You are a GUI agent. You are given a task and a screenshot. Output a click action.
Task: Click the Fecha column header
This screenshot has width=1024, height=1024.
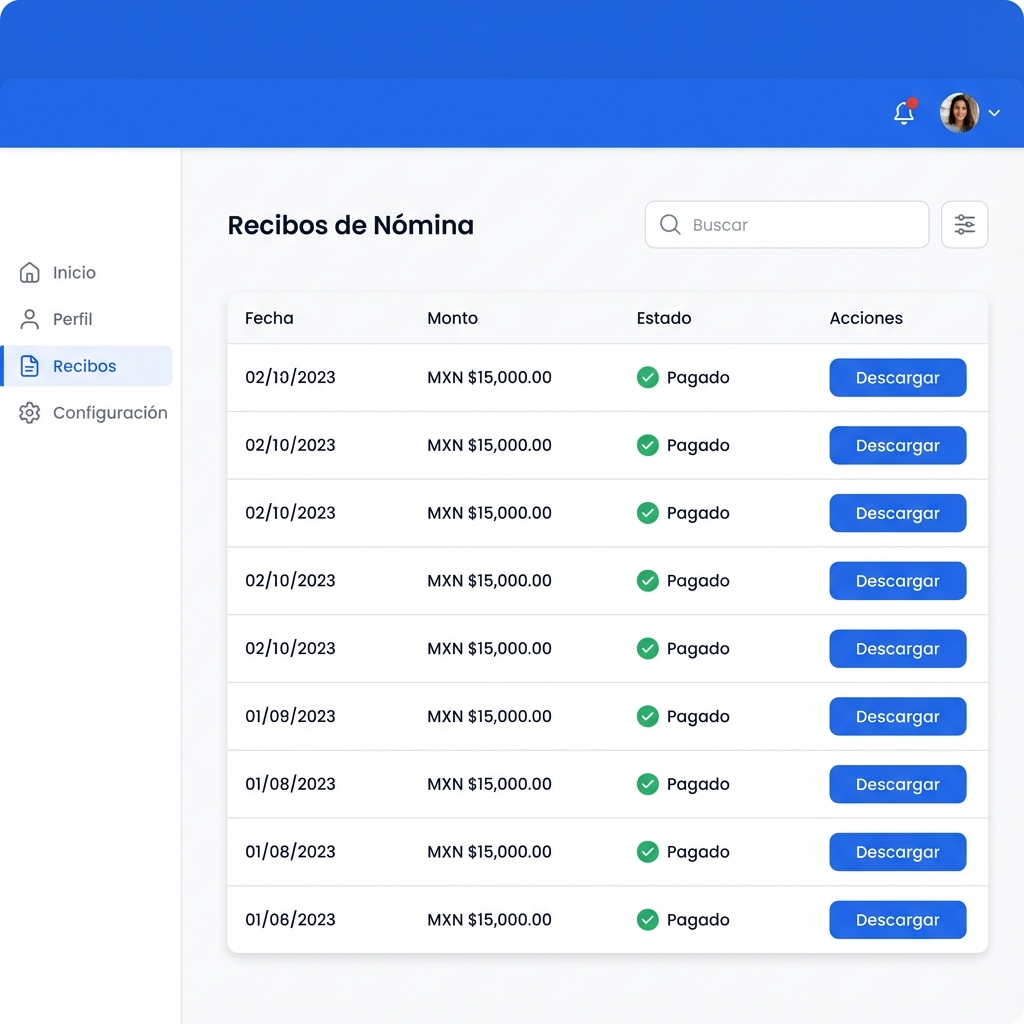click(x=269, y=318)
